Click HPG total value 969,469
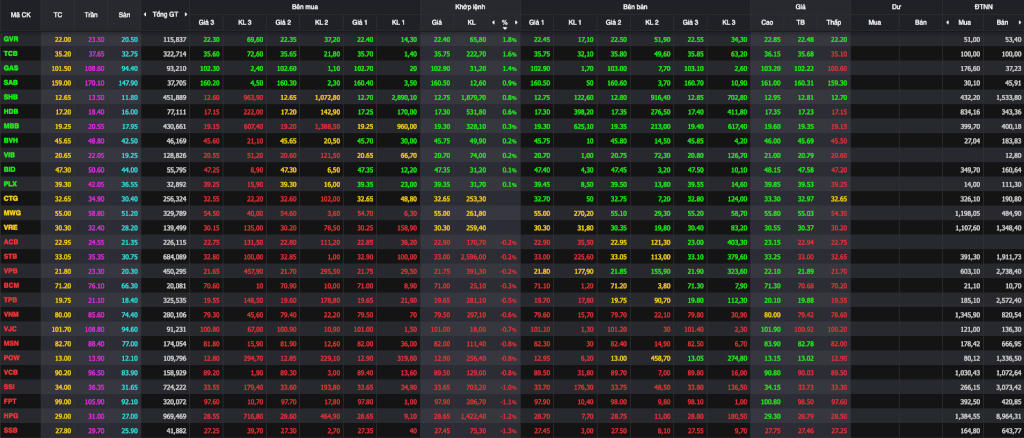Viewport: 1024px width, 438px height. click(x=173, y=414)
